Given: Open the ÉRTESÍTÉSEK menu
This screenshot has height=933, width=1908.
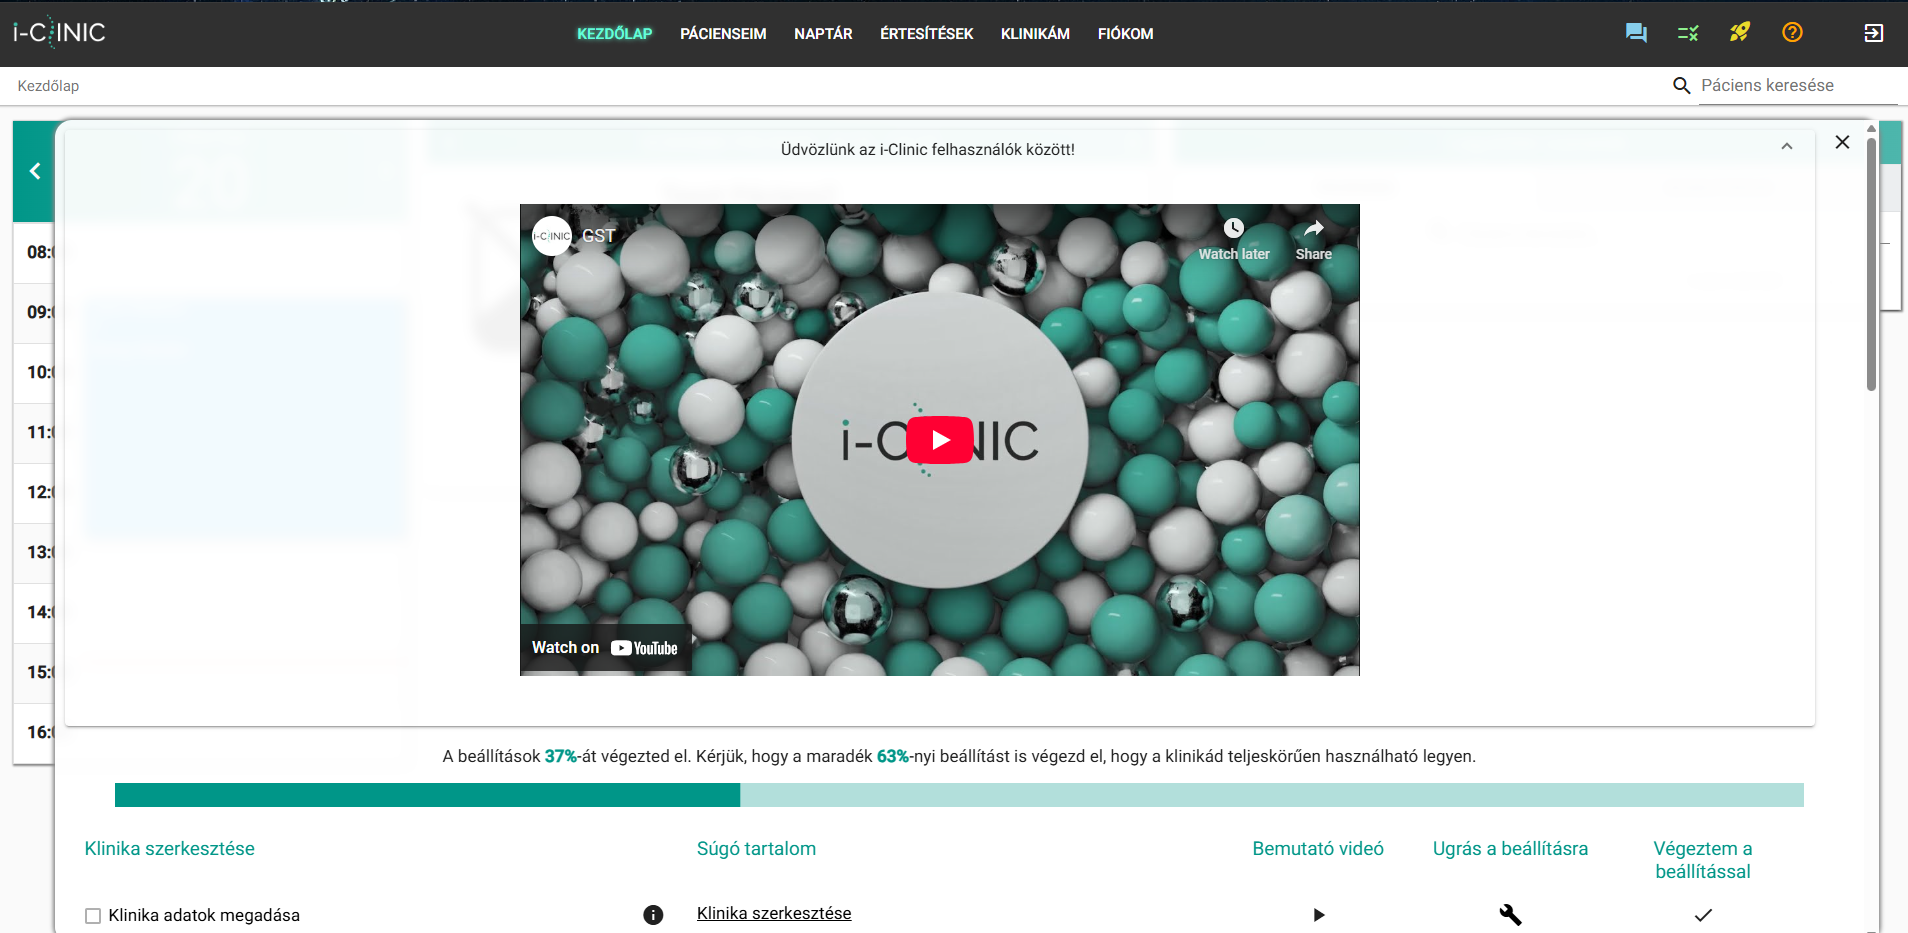Looking at the screenshot, I should coord(926,34).
